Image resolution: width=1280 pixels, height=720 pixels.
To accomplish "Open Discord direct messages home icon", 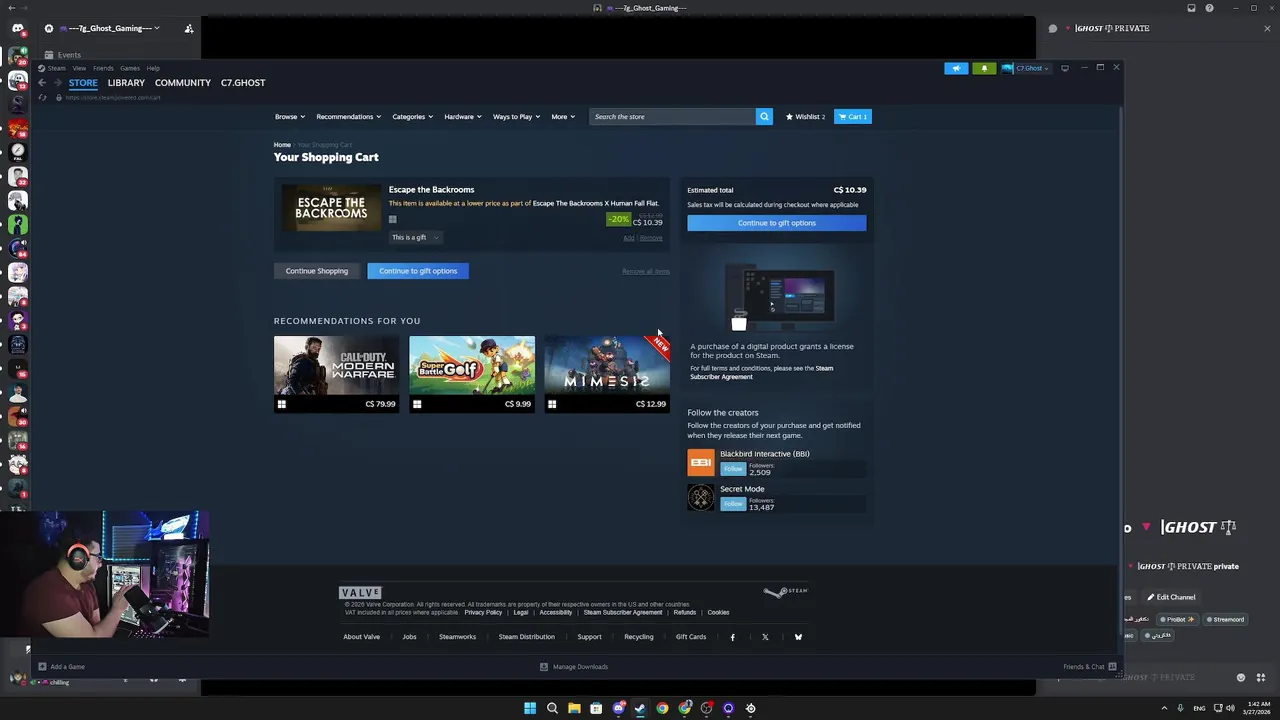I will pos(17,29).
